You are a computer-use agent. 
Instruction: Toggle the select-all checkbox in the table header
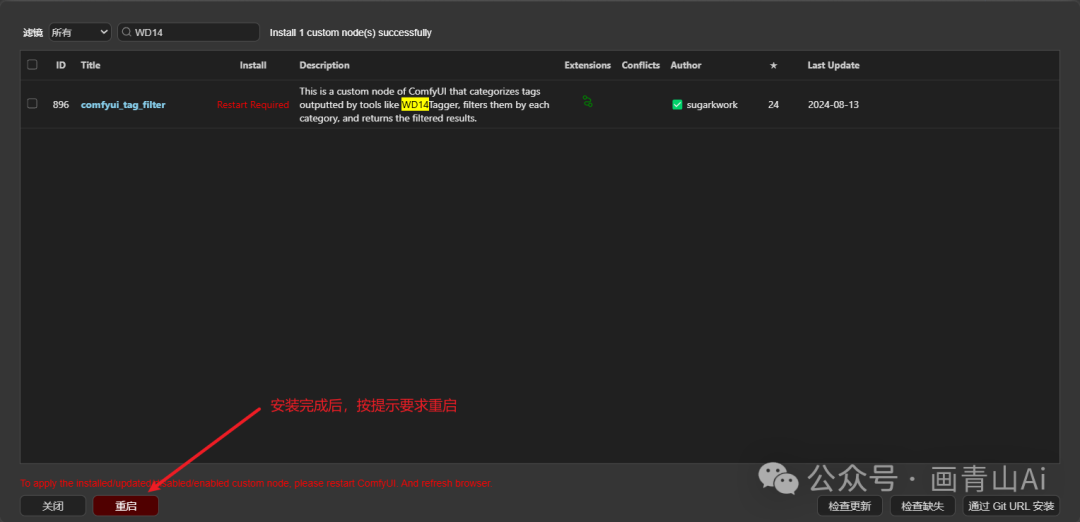click(32, 65)
